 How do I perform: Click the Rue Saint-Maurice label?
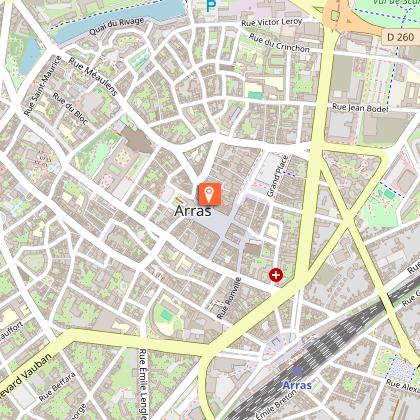point(43,86)
